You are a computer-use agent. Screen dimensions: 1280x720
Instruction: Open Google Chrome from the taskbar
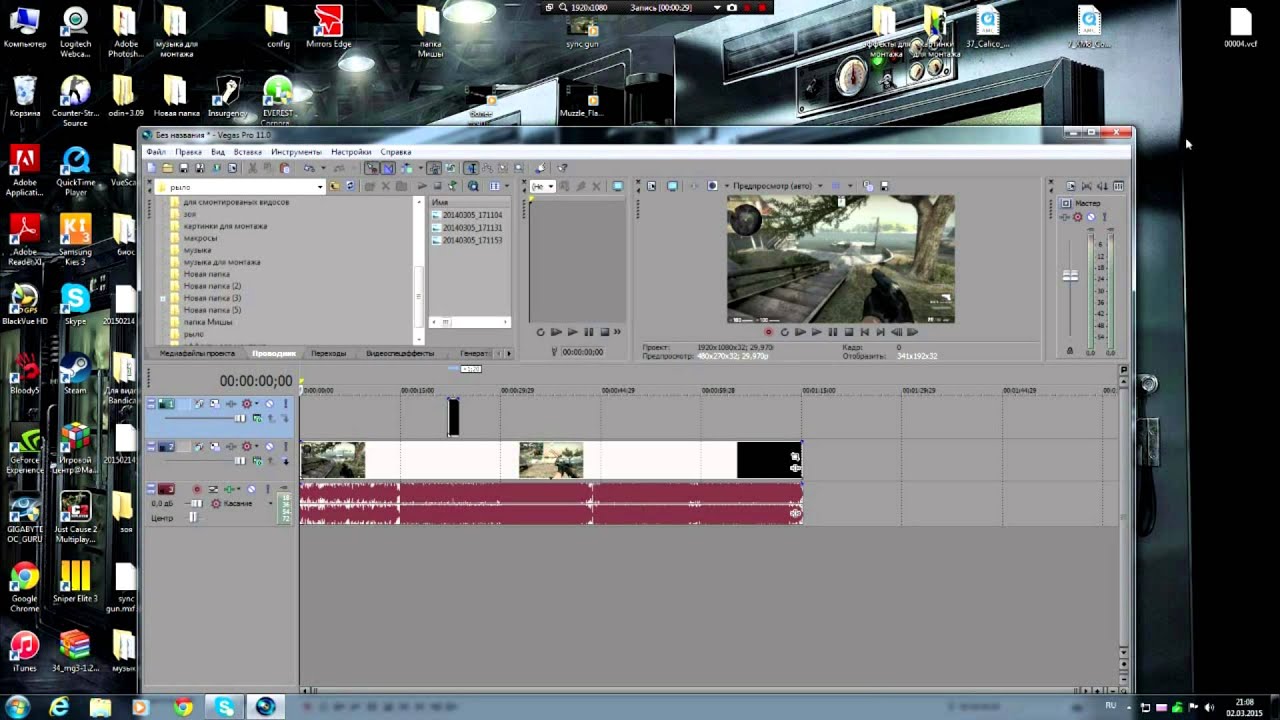pyautogui.click(x=183, y=707)
